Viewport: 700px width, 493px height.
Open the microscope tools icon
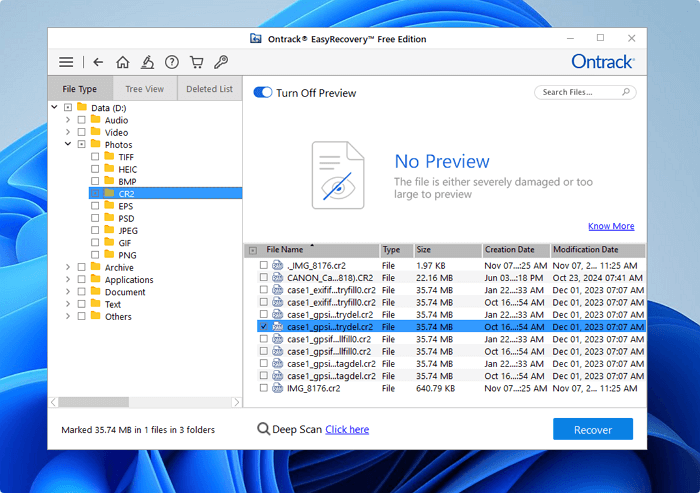[147, 62]
